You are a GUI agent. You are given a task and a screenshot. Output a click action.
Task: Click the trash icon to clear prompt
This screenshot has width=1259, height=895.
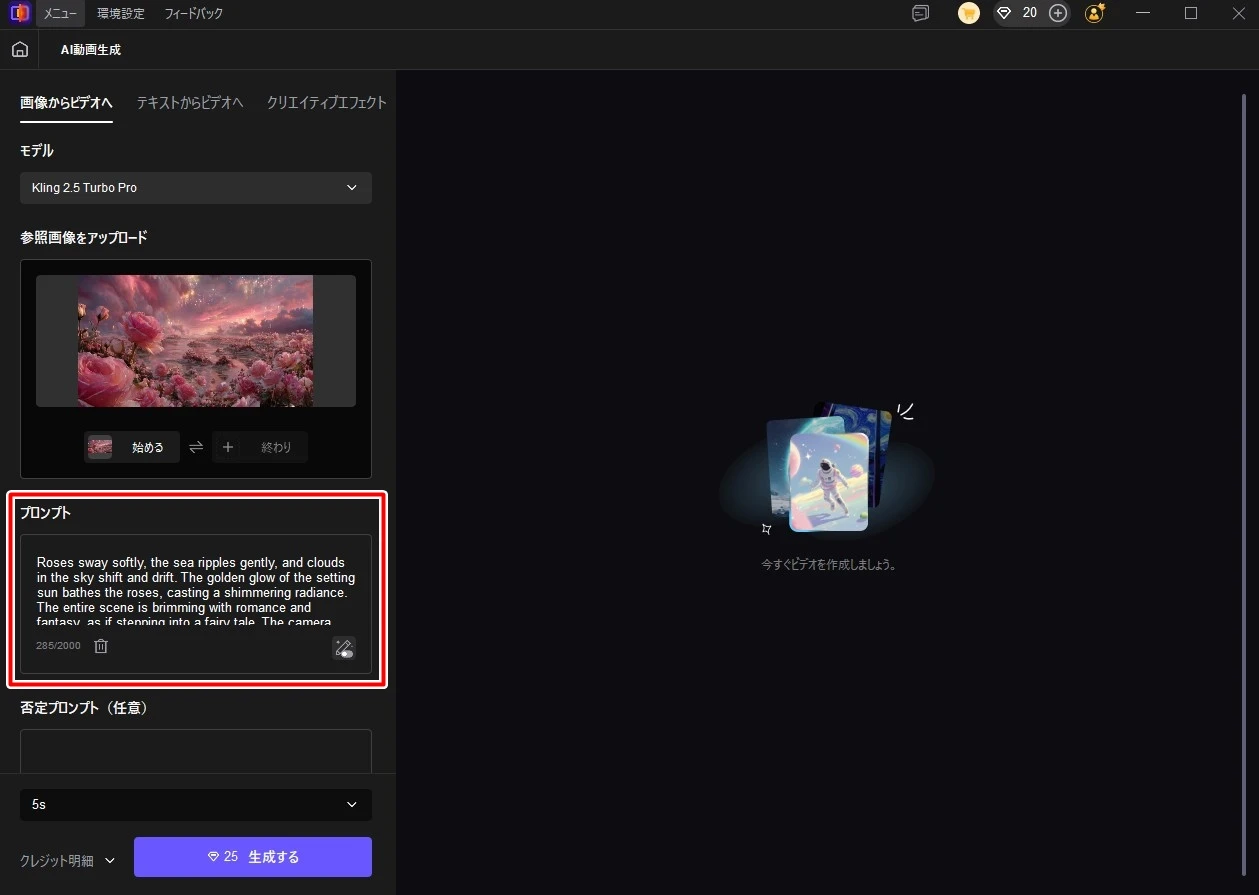(x=101, y=646)
